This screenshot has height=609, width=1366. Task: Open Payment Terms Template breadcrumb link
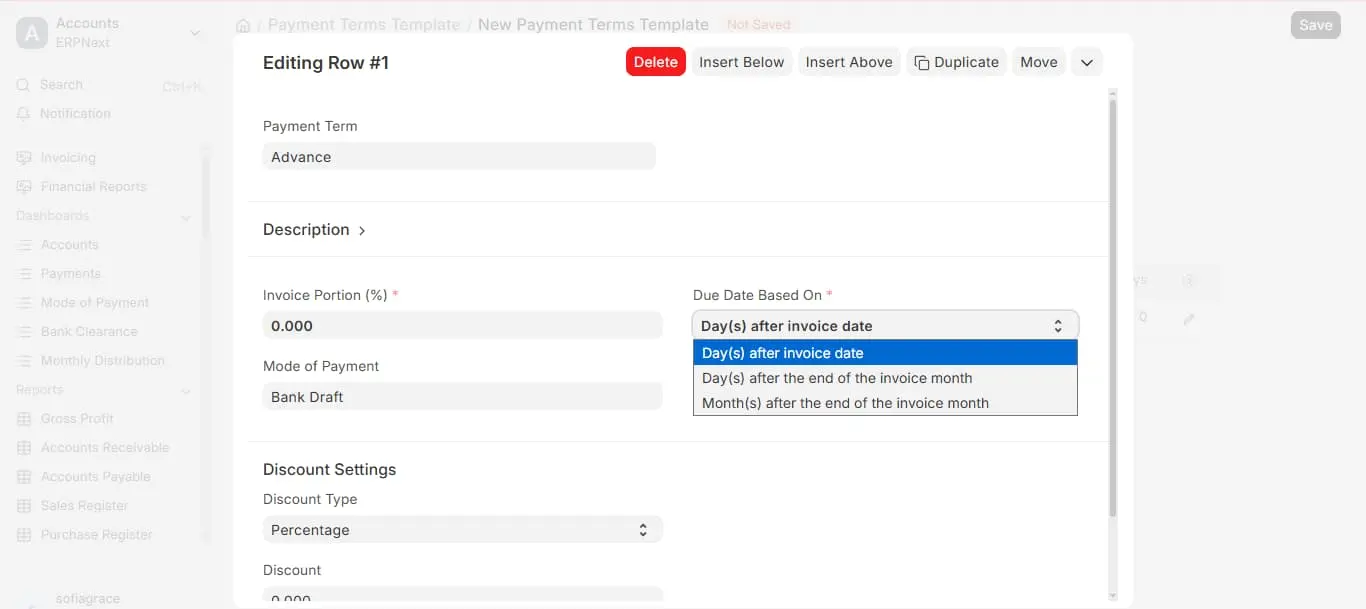click(364, 25)
